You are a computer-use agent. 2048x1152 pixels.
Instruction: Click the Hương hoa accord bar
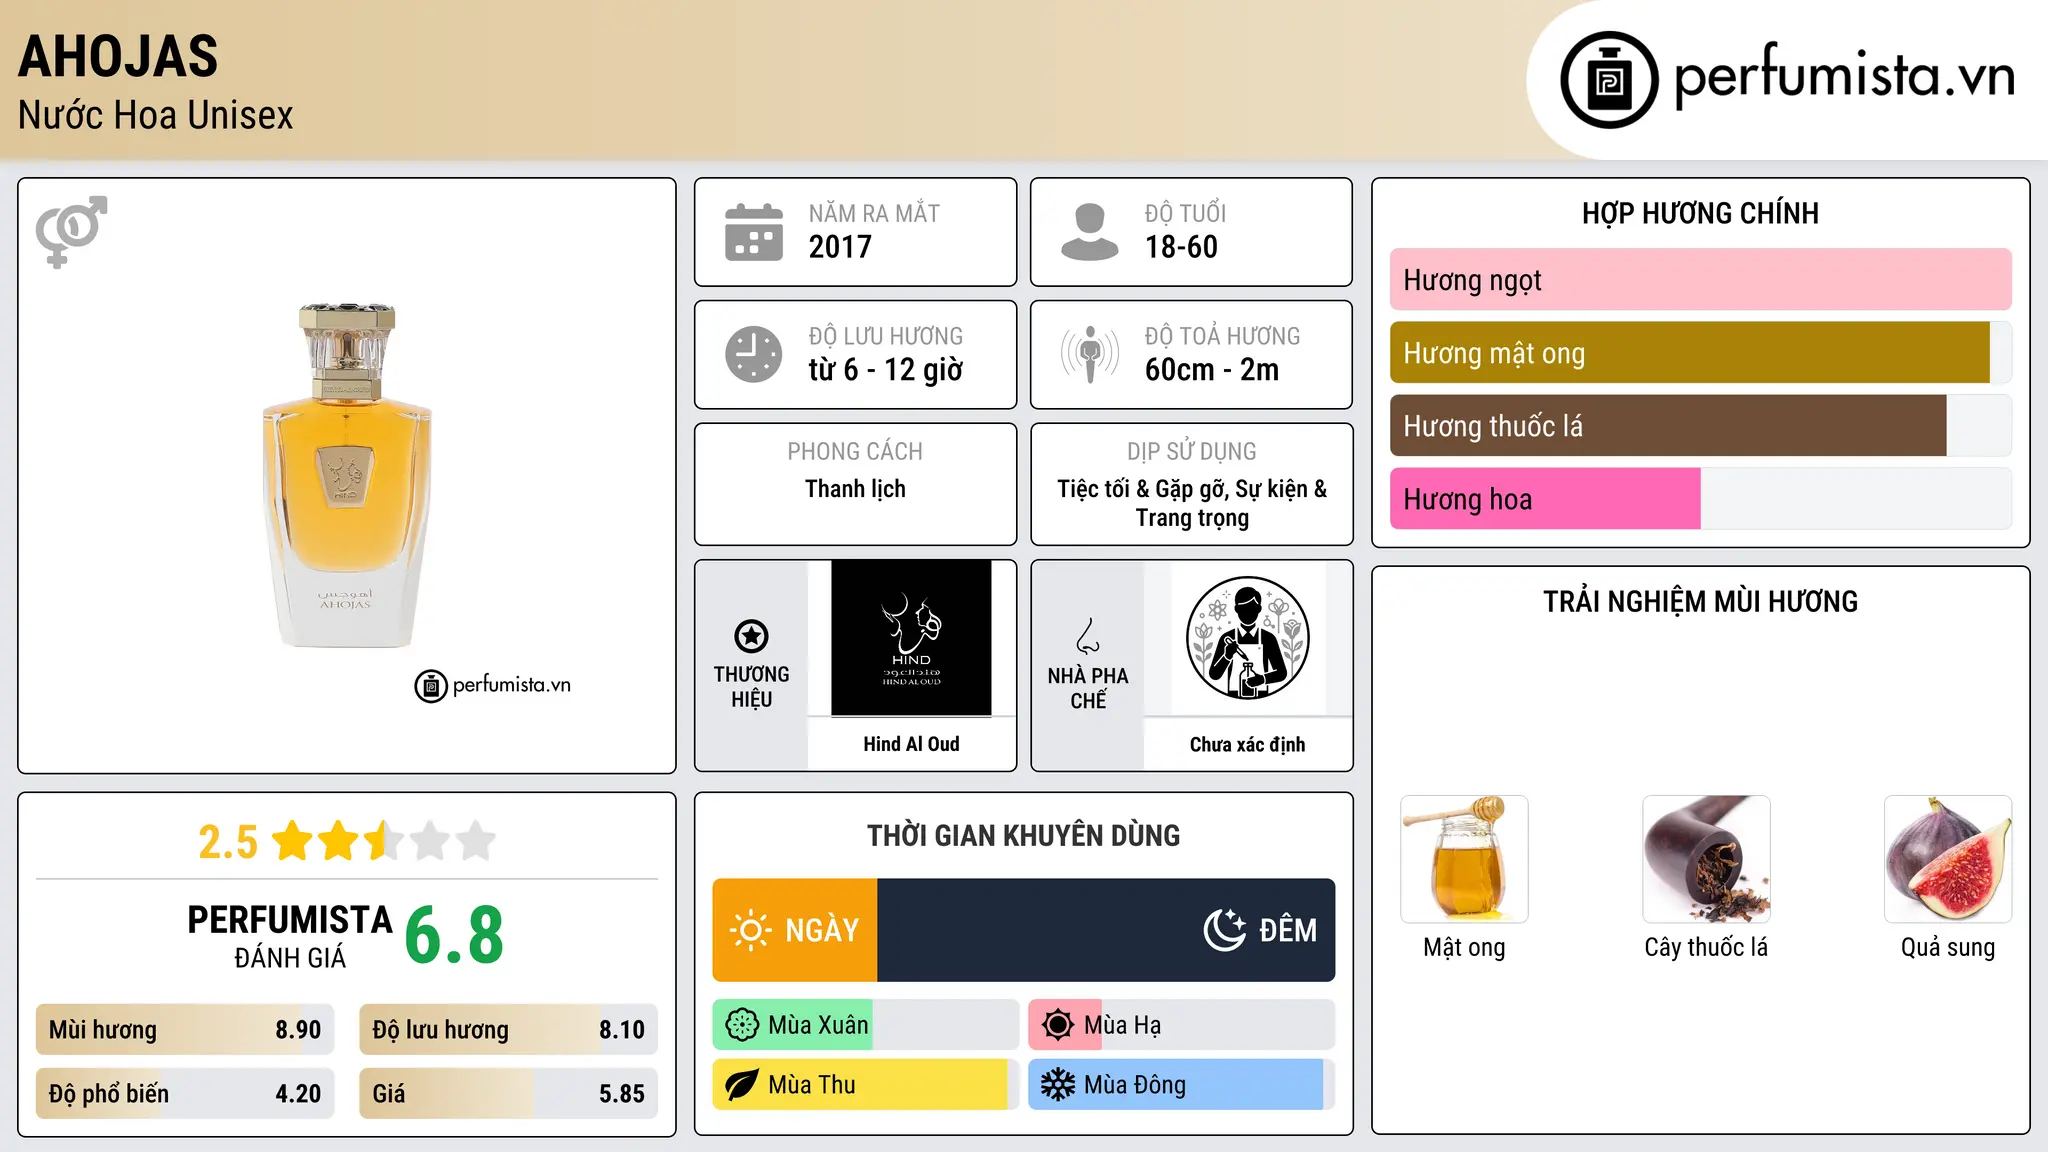pos(1701,499)
